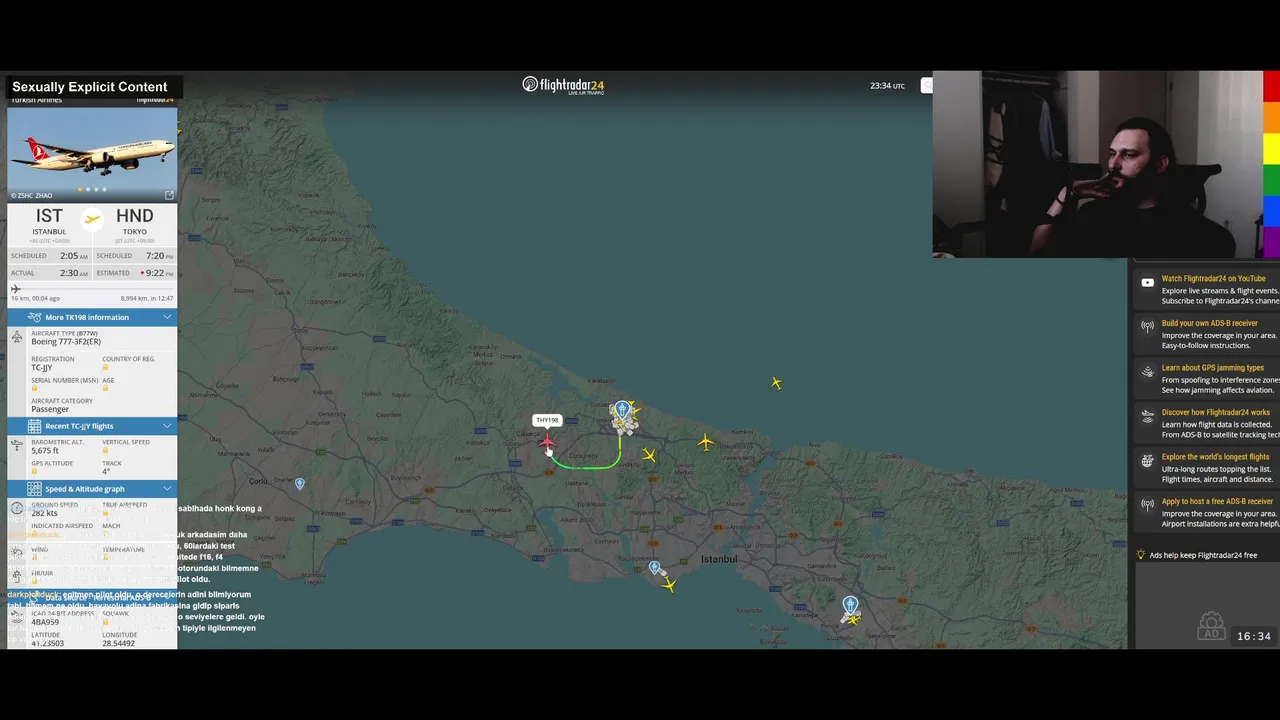This screenshot has width=1280, height=720.
Task: Open the aircraft photo in external view
Action: coord(169,195)
